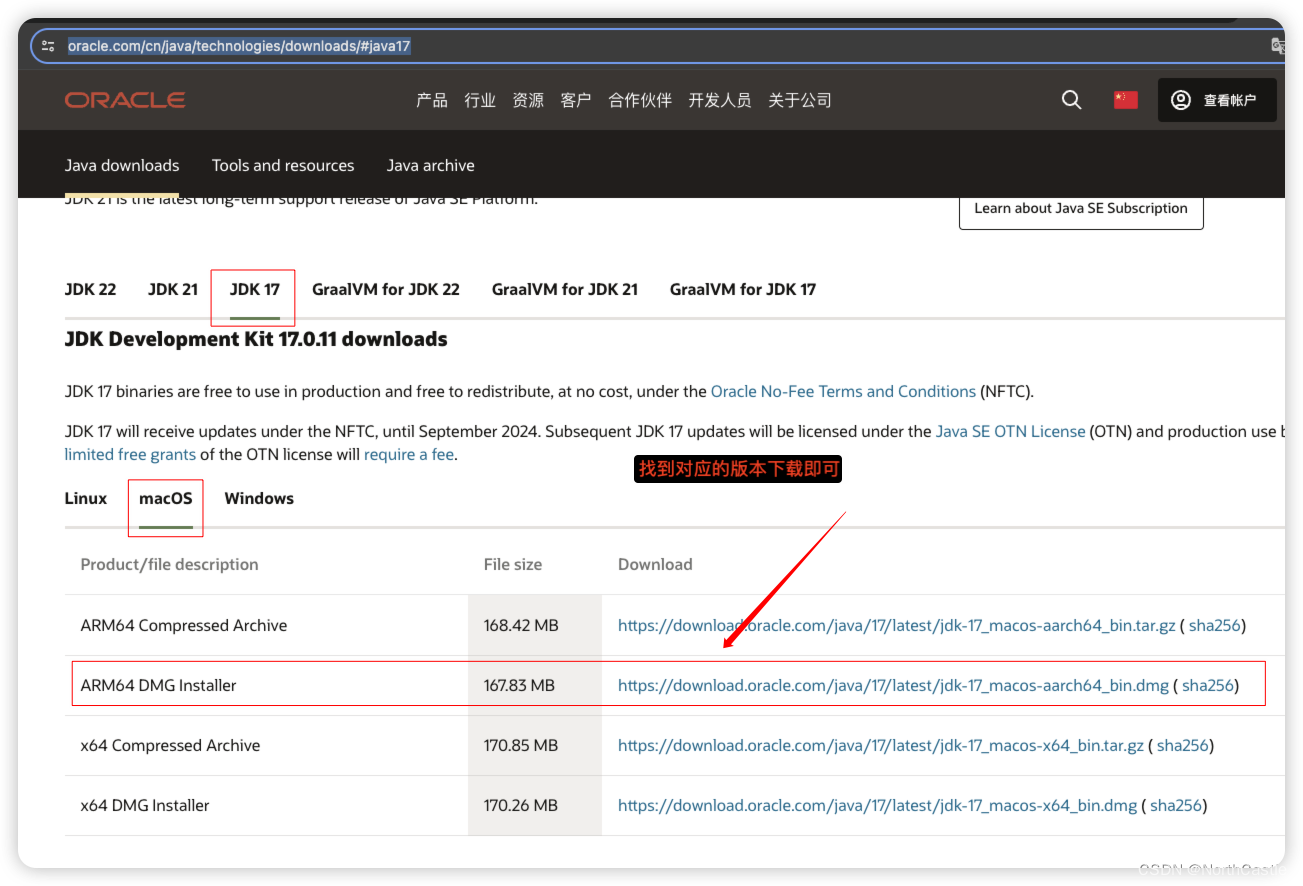Open the 行业 menu
The image size is (1303, 886).
click(480, 100)
